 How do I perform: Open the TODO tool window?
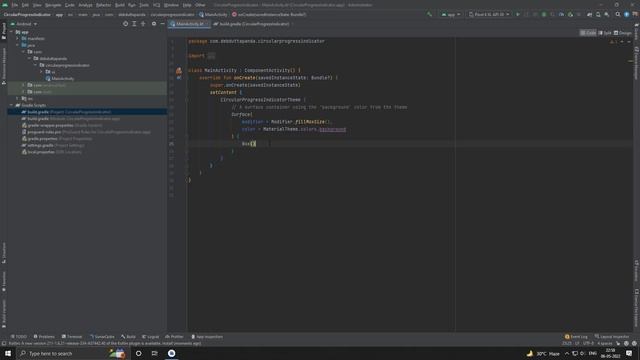(x=19, y=337)
